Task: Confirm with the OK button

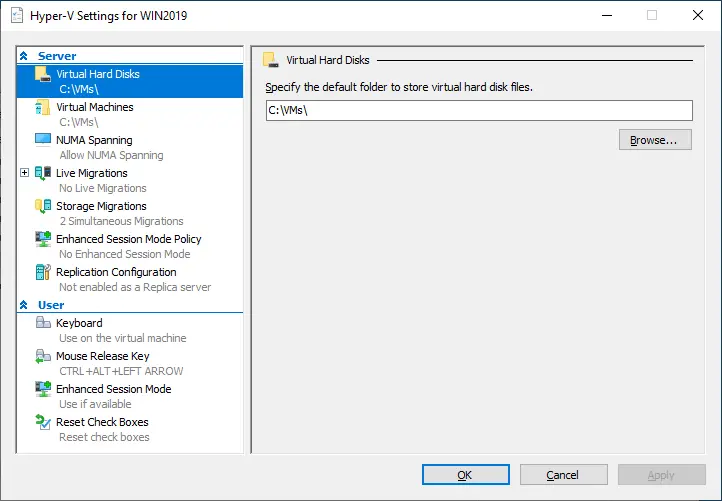Action: 466,475
